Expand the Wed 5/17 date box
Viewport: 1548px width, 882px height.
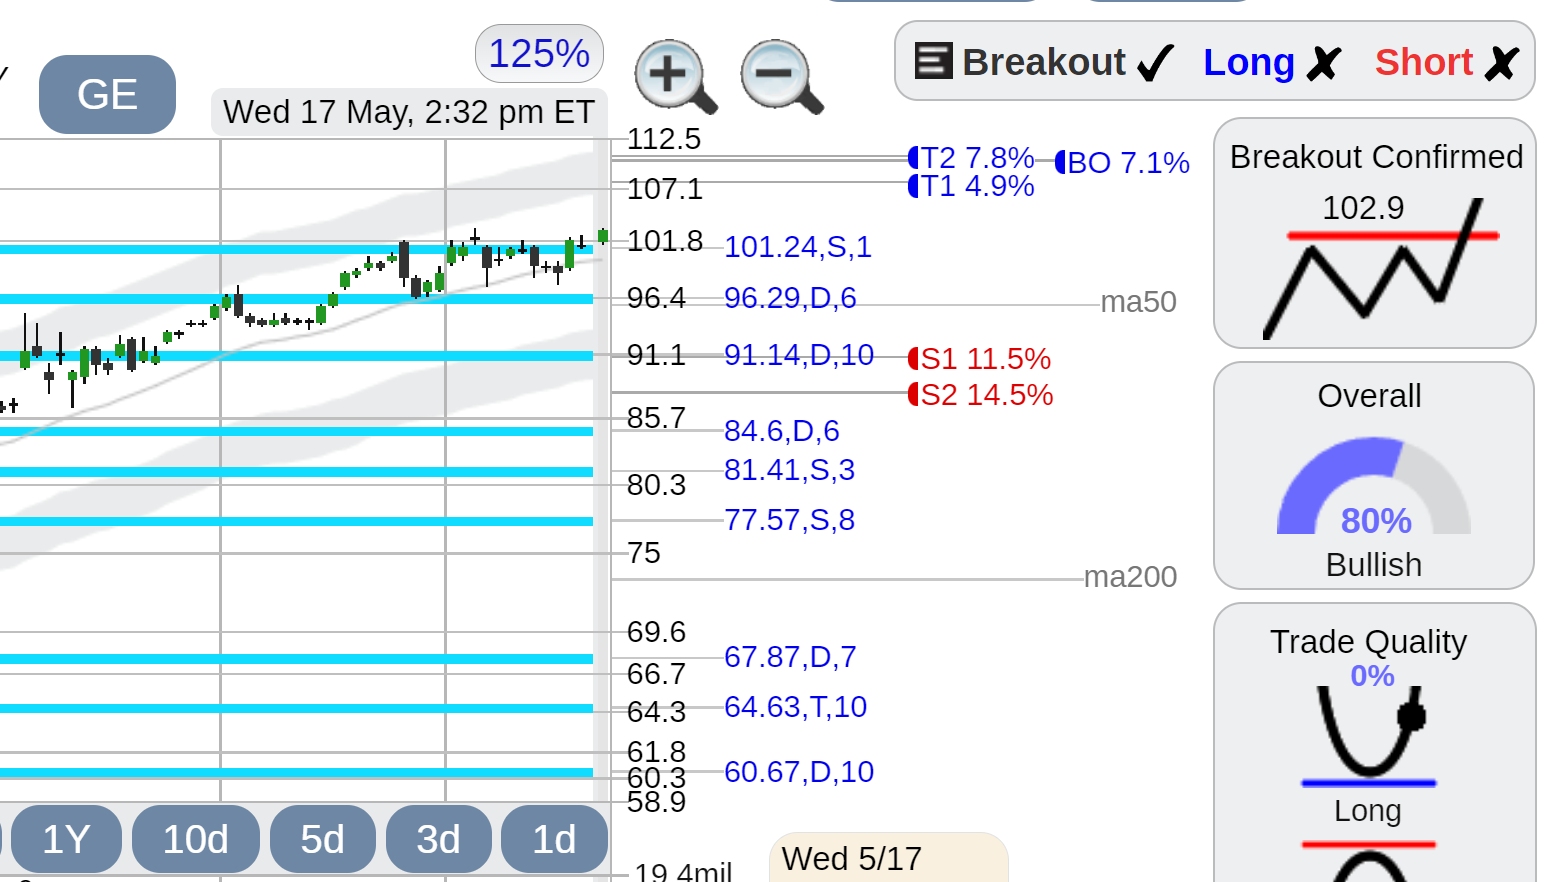coord(888,857)
